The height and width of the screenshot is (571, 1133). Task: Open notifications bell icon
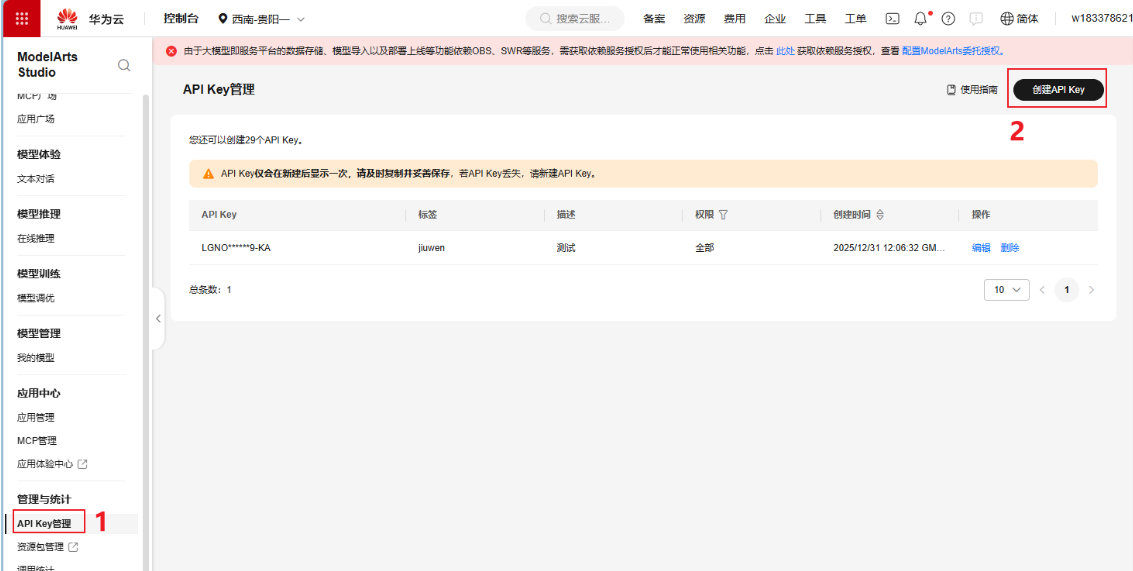(921, 19)
